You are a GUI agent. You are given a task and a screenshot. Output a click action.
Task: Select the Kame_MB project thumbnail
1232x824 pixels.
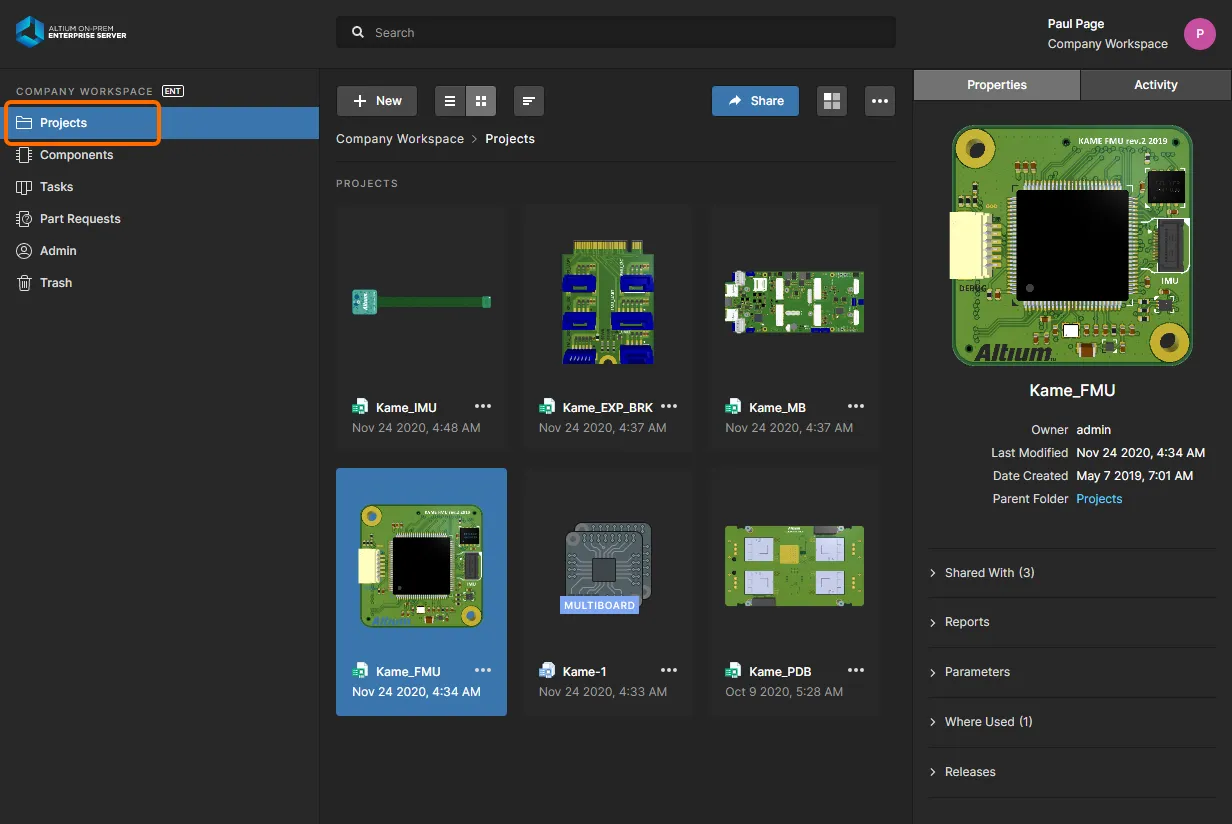point(794,301)
